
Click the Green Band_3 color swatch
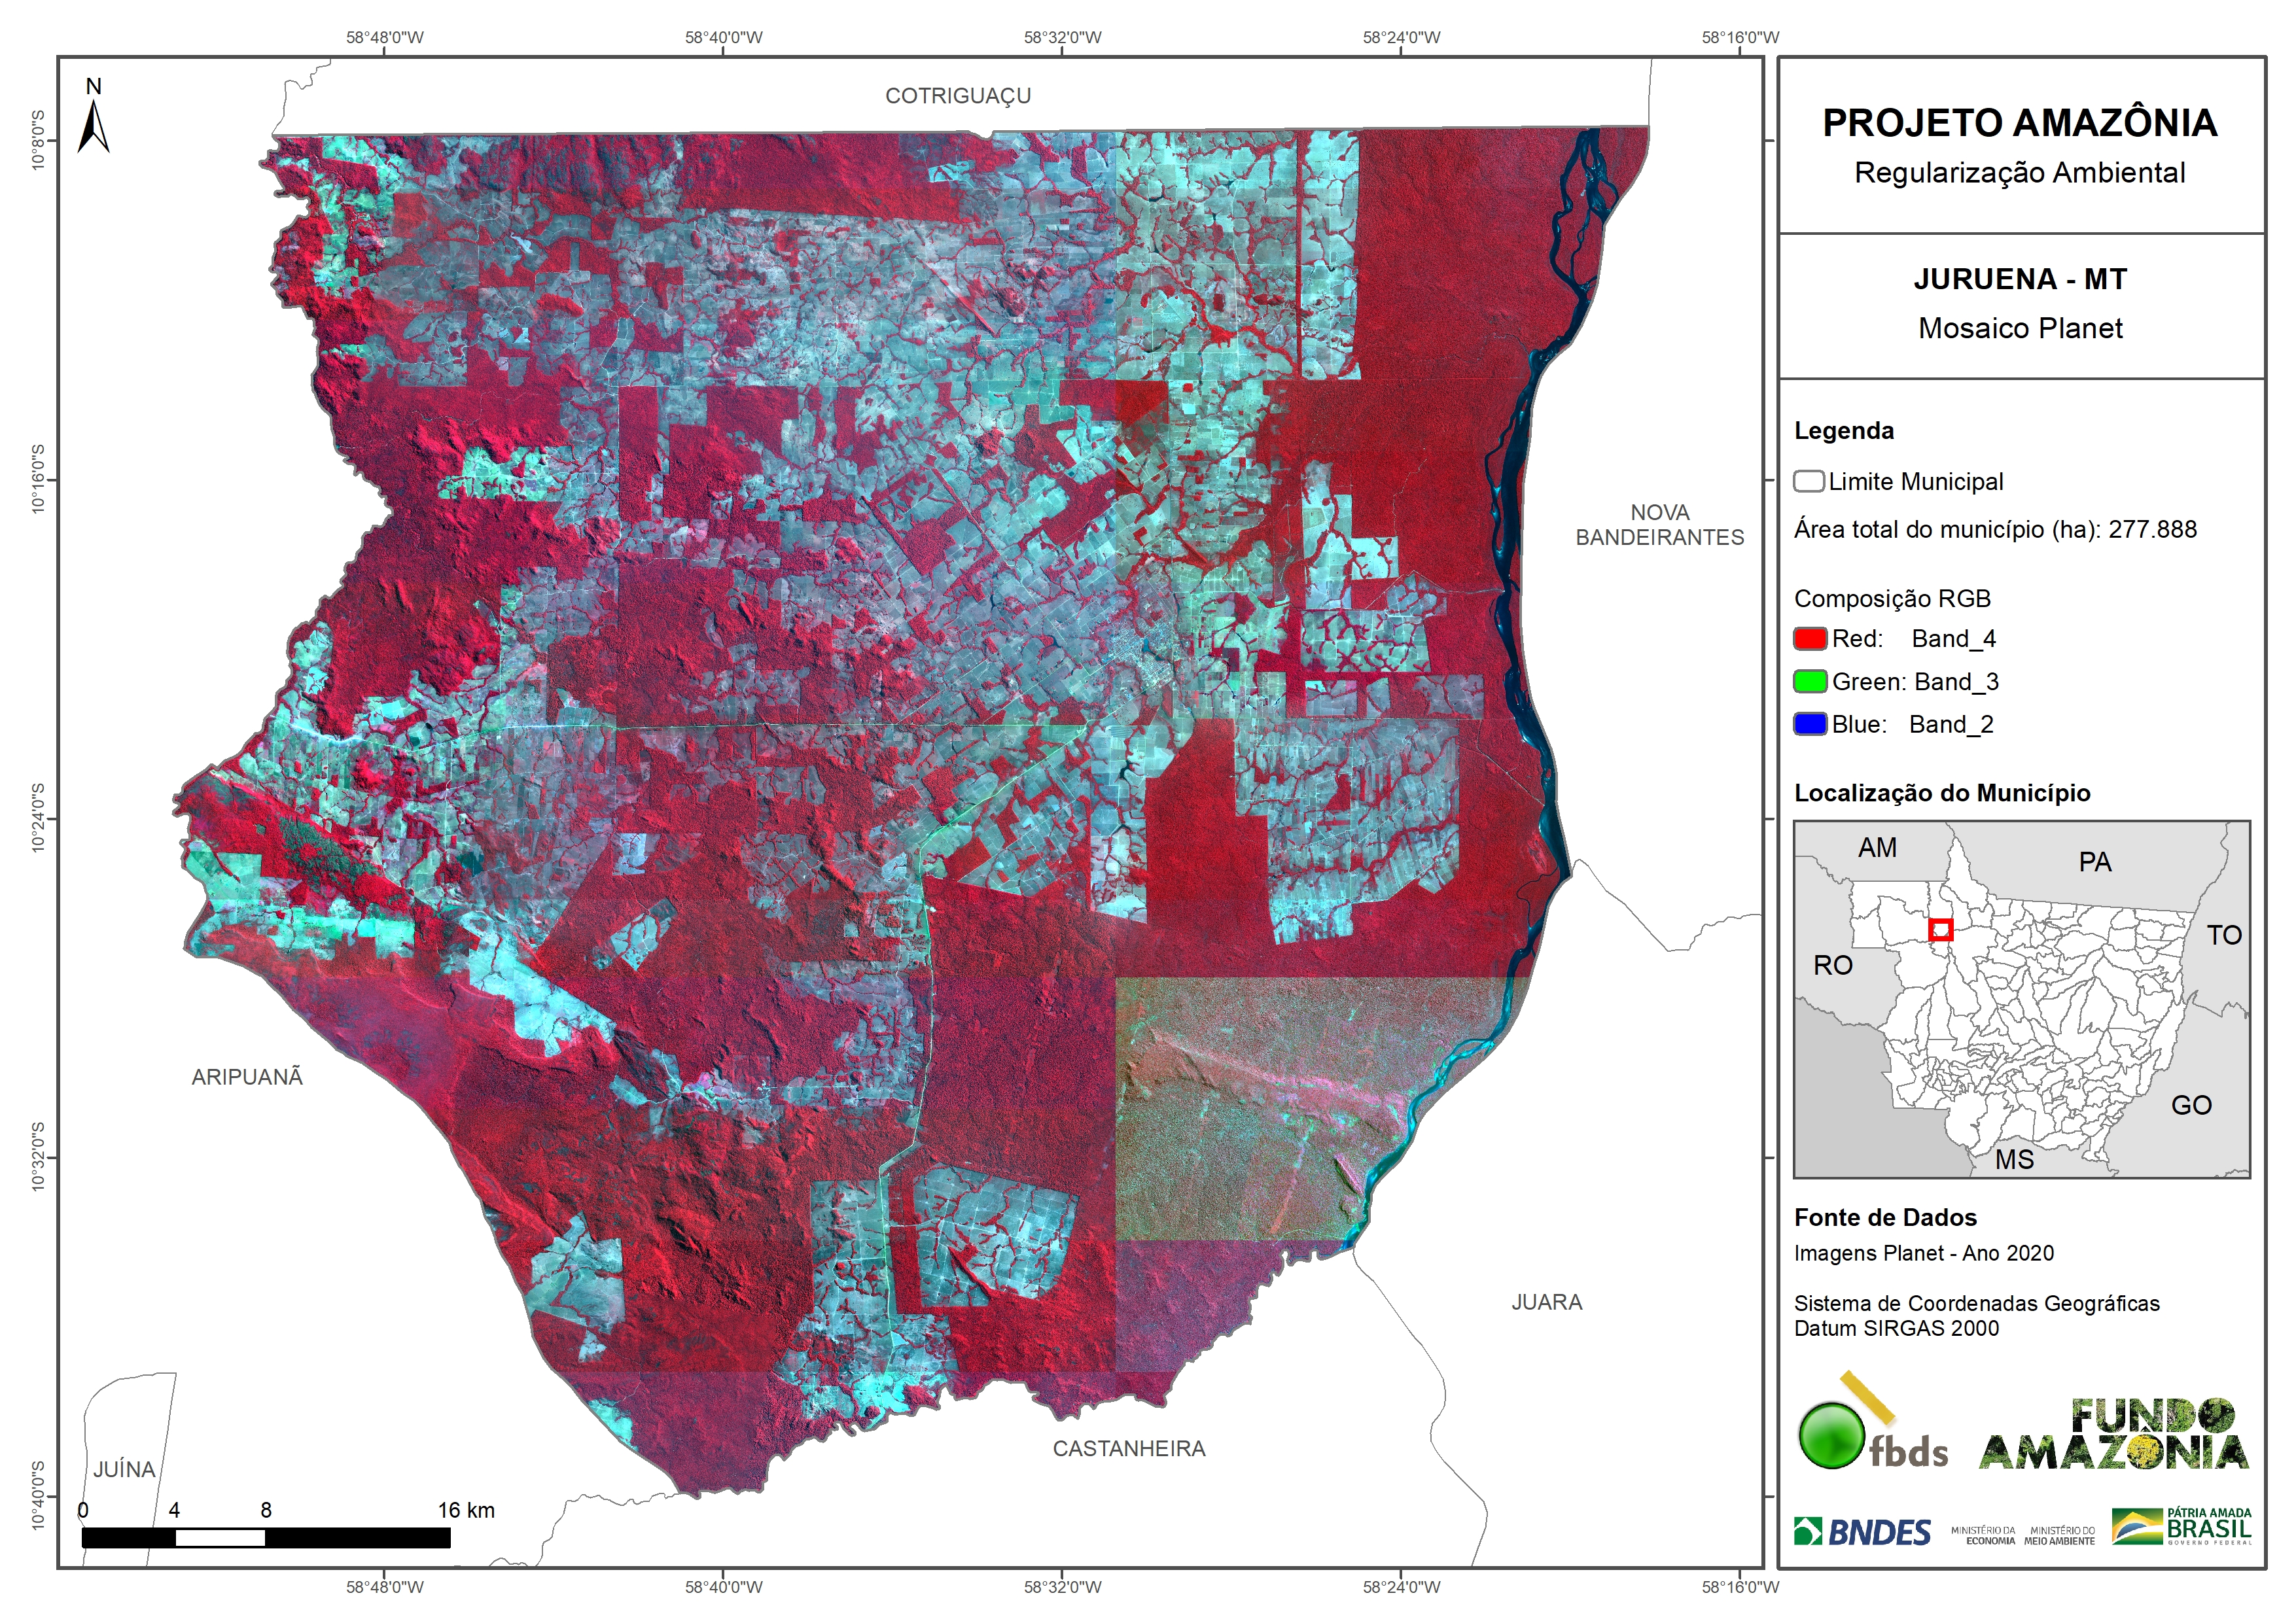tap(1810, 681)
